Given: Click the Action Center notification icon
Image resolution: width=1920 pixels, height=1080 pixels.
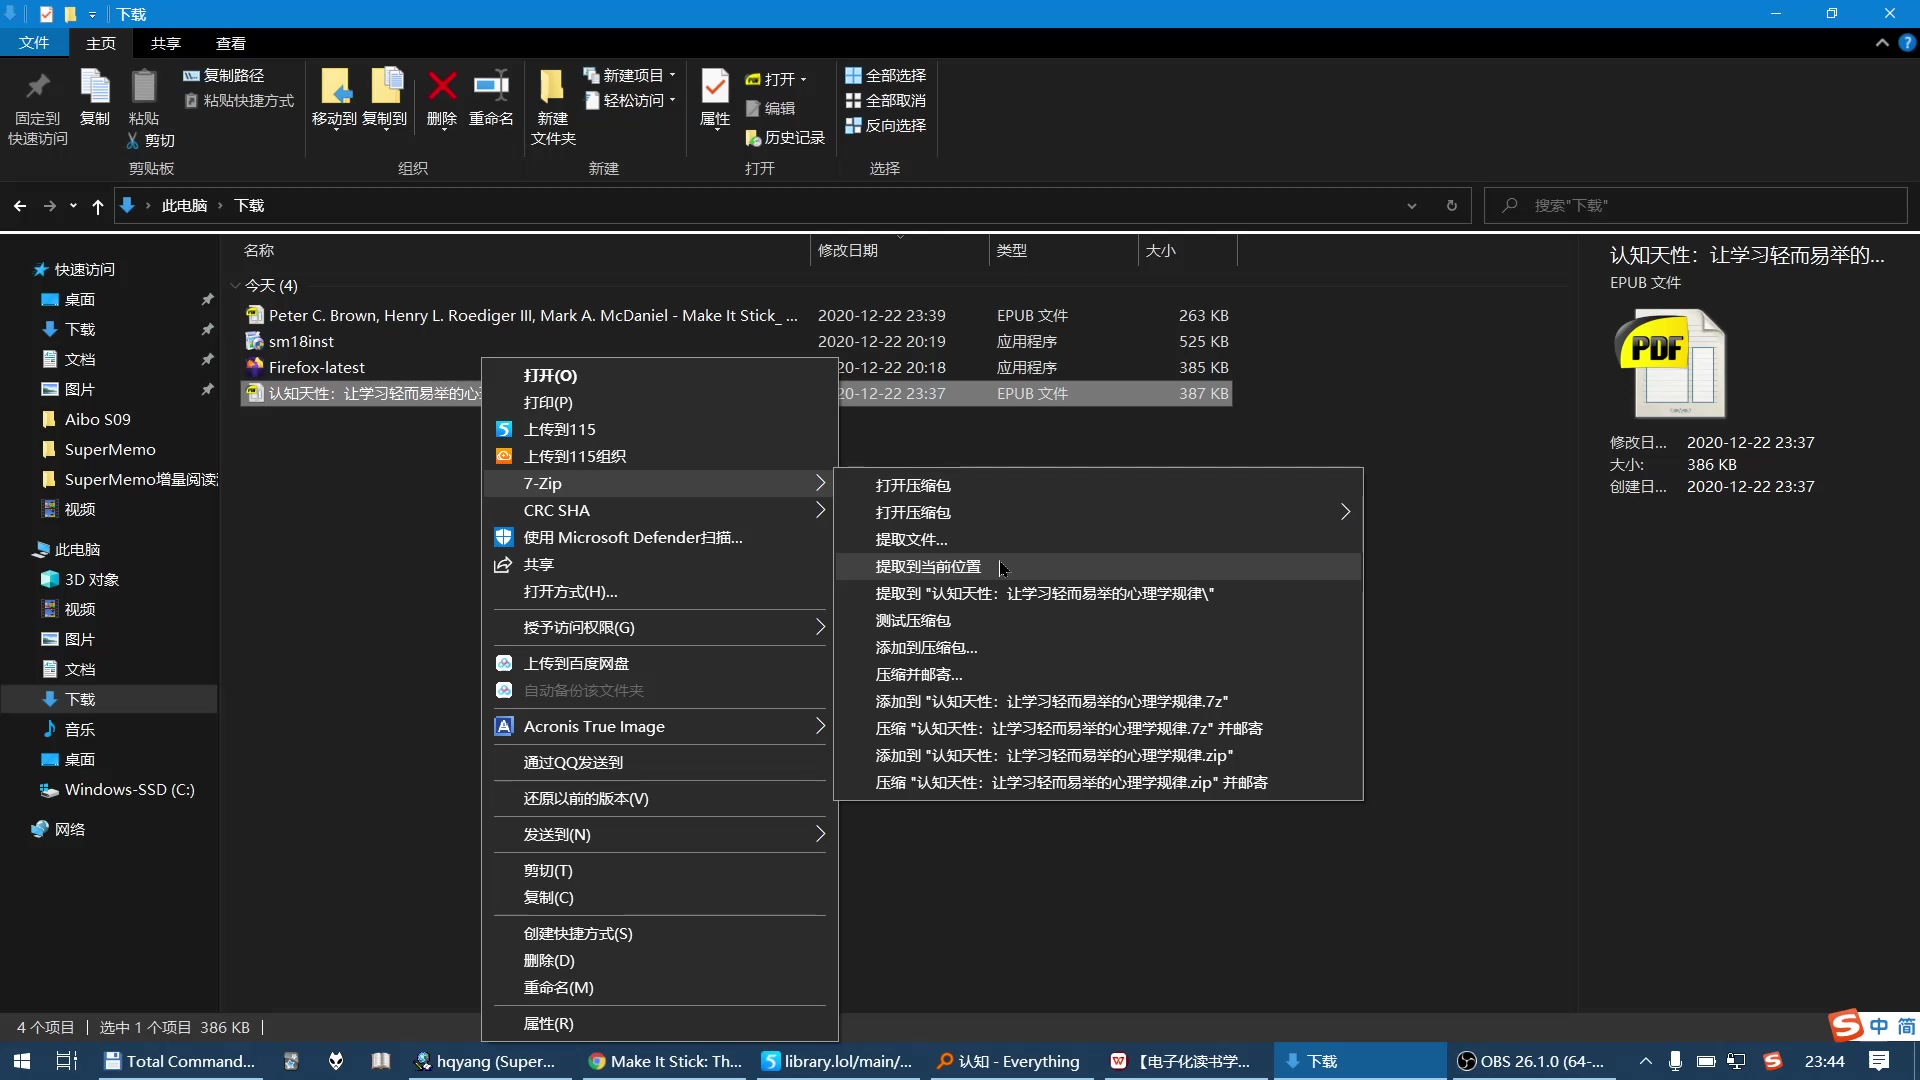Looking at the screenshot, I should (1879, 1061).
